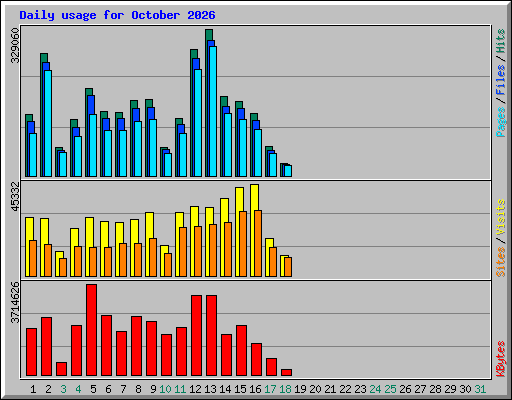Select the red KBytes bar for day 12

coord(197,335)
